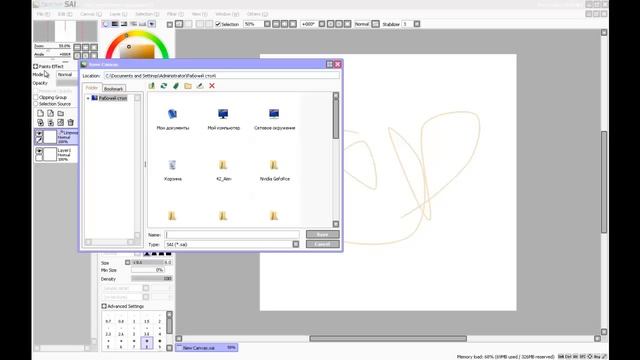This screenshot has width=640, height=360.
Task: Open the Window menu
Action: [227, 14]
